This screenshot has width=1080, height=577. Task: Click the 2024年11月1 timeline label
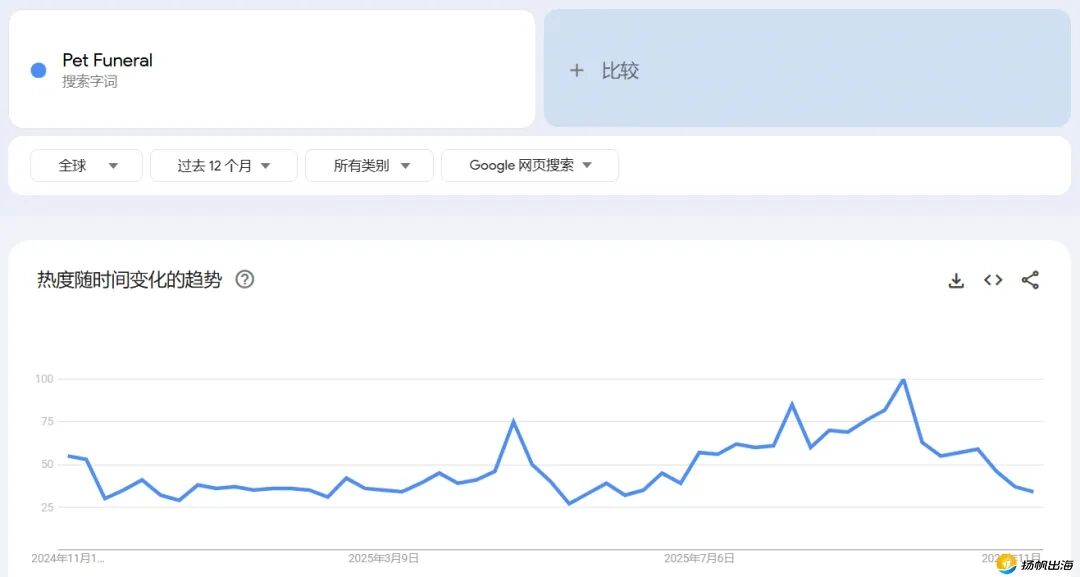(x=65, y=558)
